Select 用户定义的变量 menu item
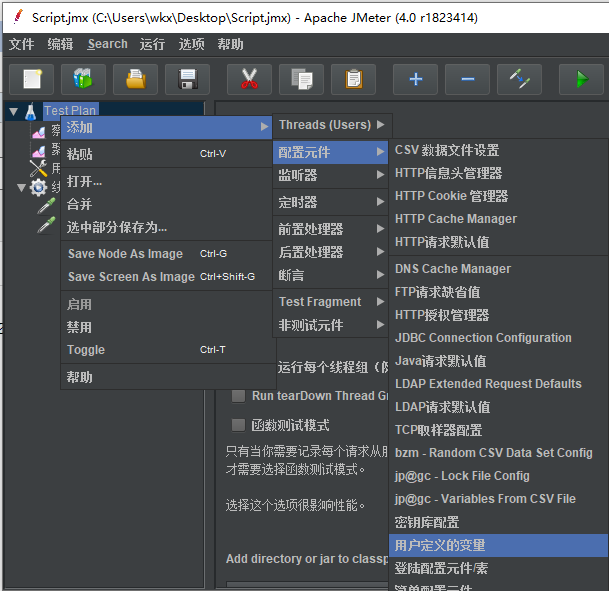Image resolution: width=609 pixels, height=591 pixels. click(498, 545)
